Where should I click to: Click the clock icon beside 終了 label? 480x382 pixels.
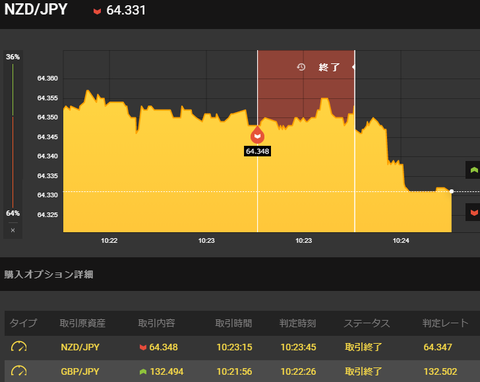point(301,67)
